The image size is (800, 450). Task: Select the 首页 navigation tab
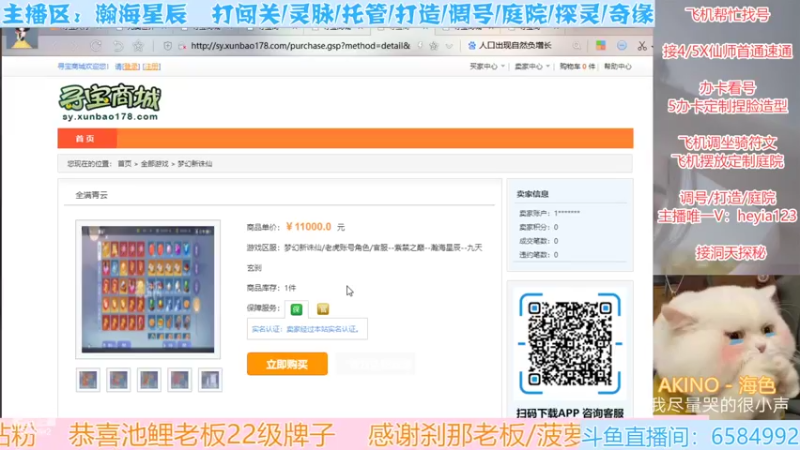pos(85,138)
